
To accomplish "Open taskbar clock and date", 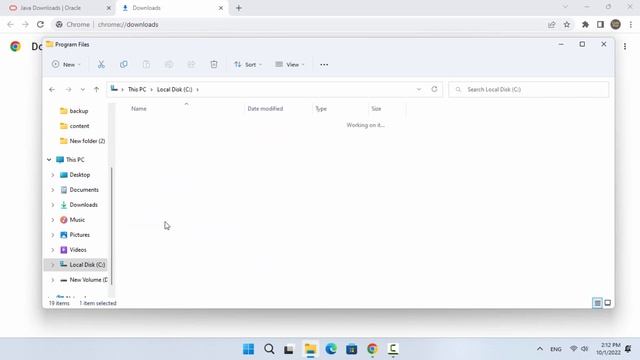I will tap(608, 349).
